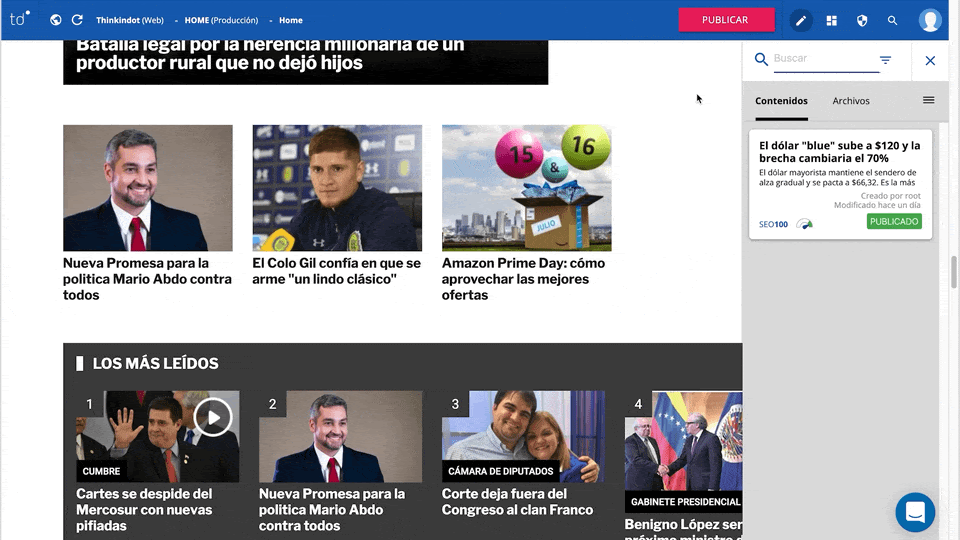
Task: Toggle the pencil edit mode icon
Action: pos(801,21)
